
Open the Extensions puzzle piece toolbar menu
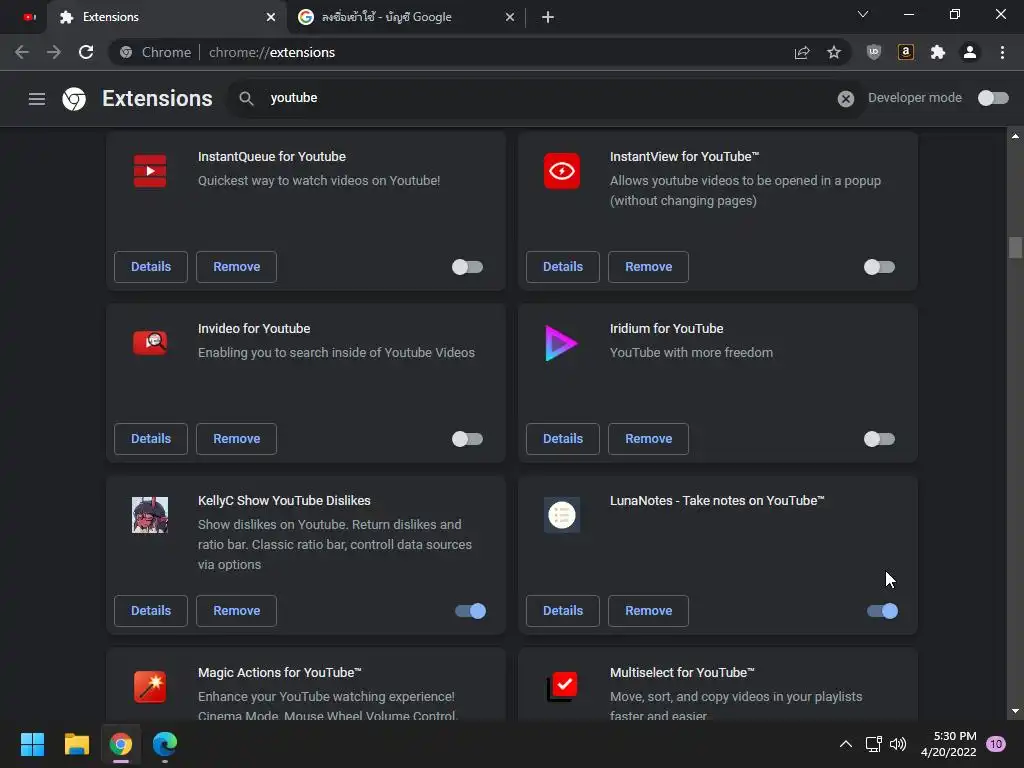[x=938, y=52]
